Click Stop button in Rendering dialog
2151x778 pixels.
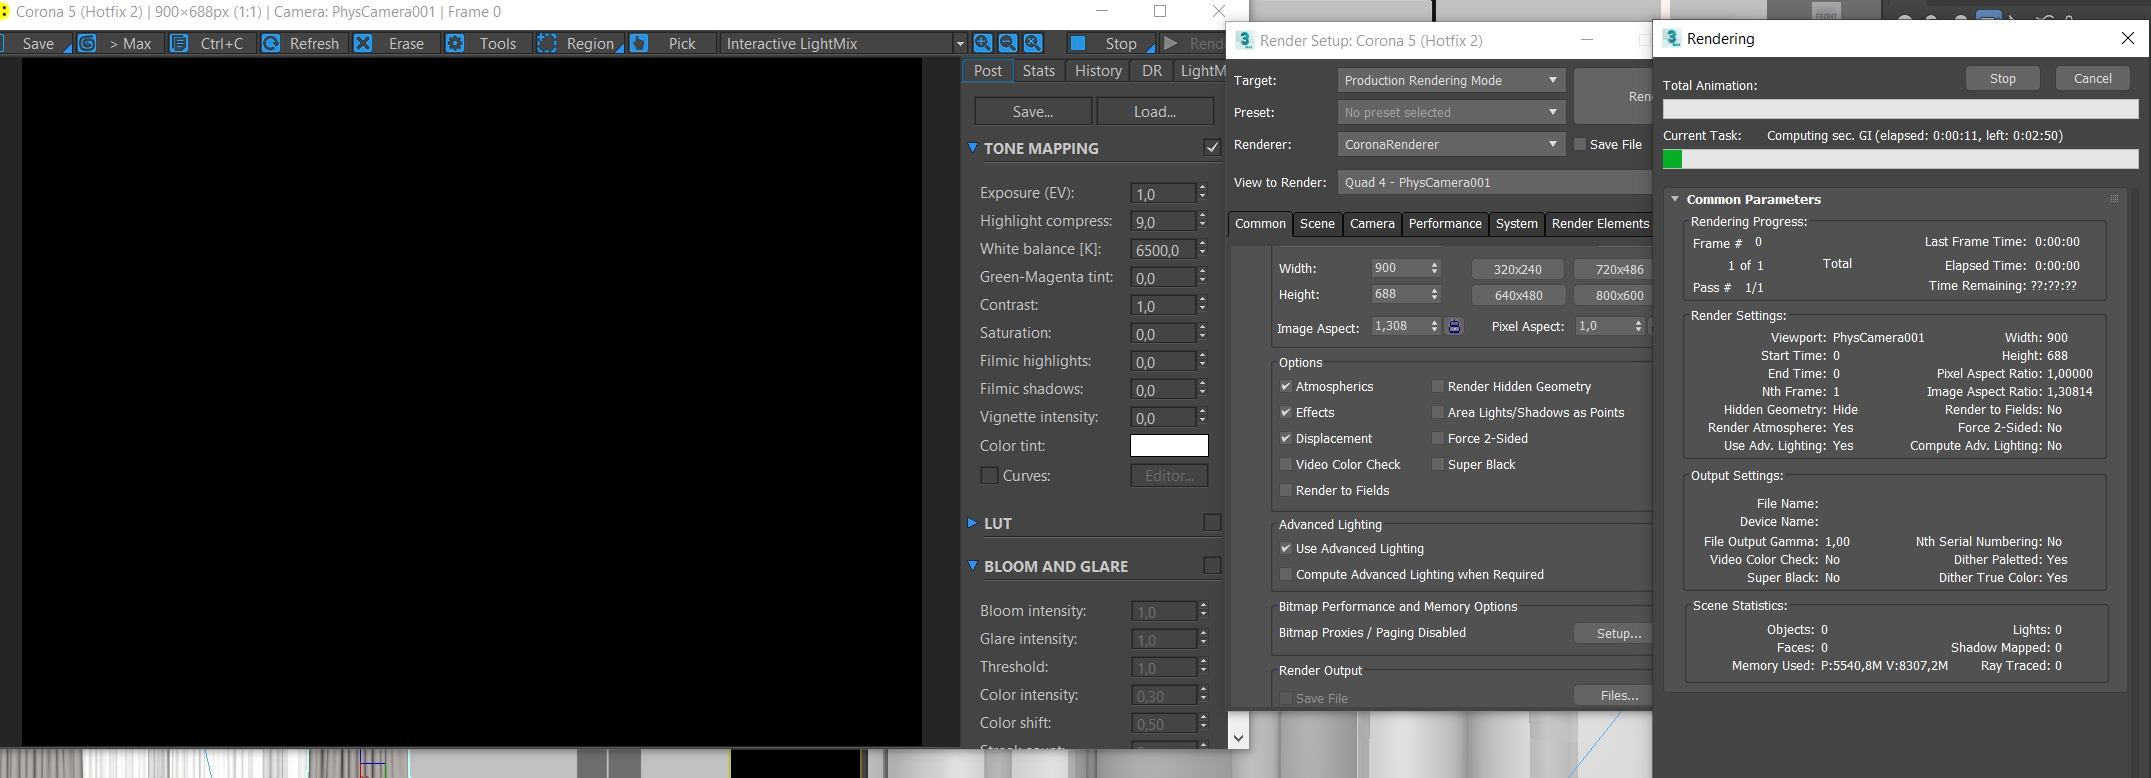[2003, 78]
